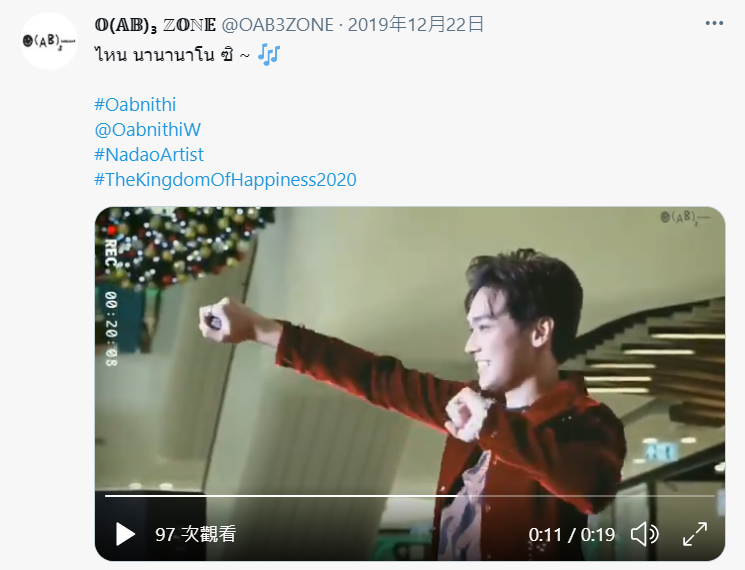Open the @OabnithiW mention link
745x570 pixels.
pos(148,130)
